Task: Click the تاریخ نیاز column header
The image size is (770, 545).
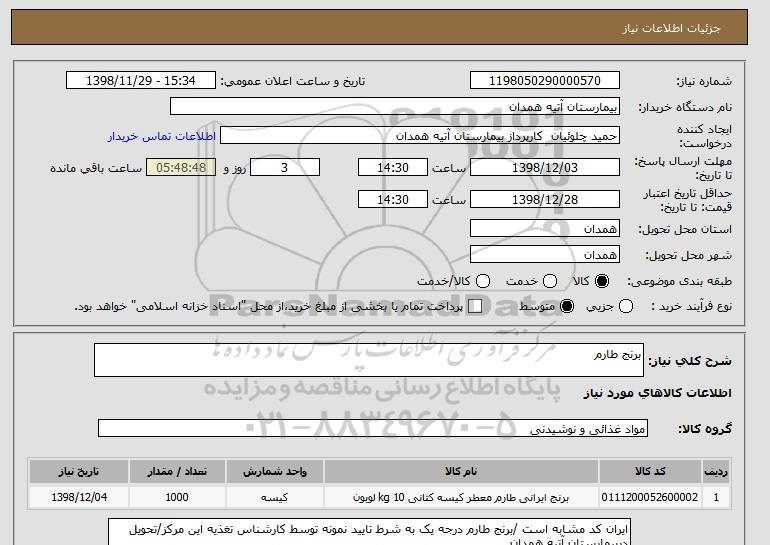Action: pos(79,471)
